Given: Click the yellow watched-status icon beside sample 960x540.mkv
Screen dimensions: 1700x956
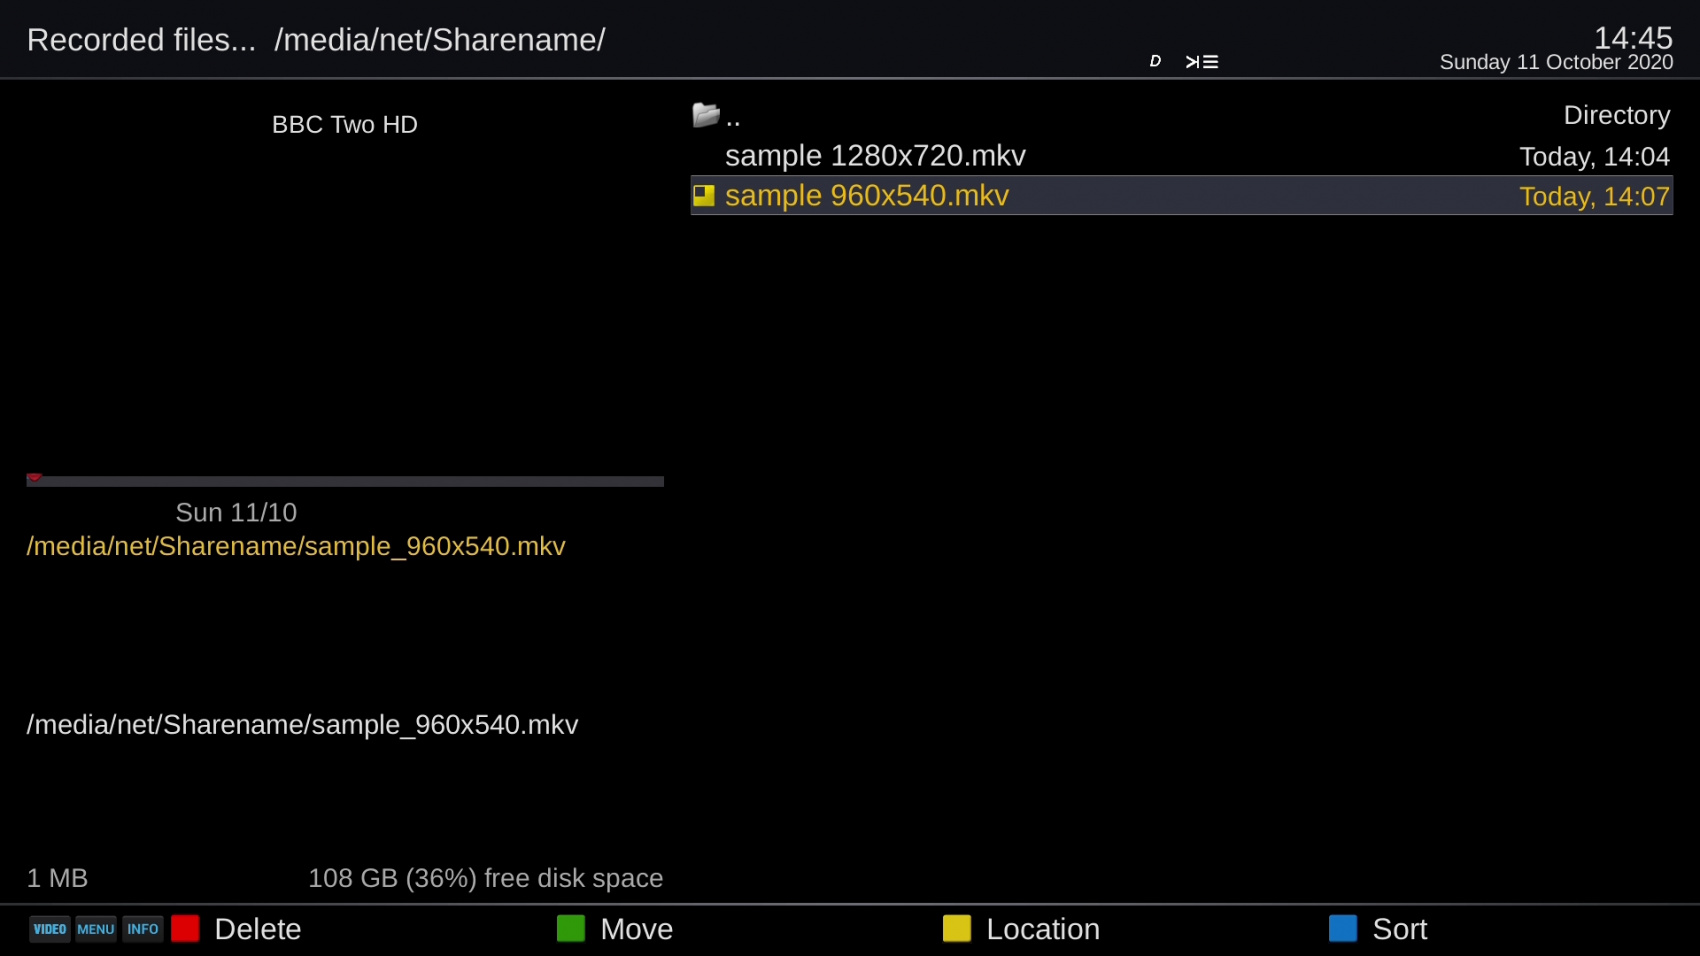Looking at the screenshot, I should tap(704, 196).
